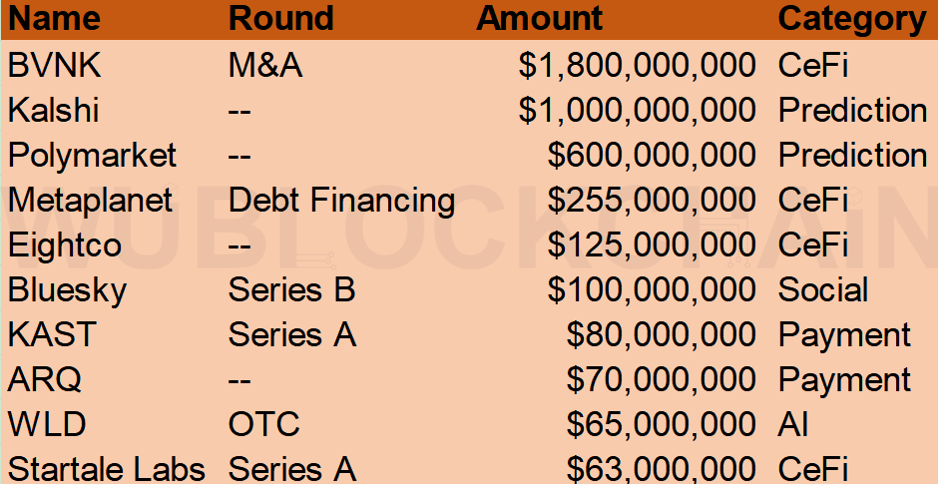Click the Category column header
Screen dimensions: 938x484
click(x=852, y=18)
